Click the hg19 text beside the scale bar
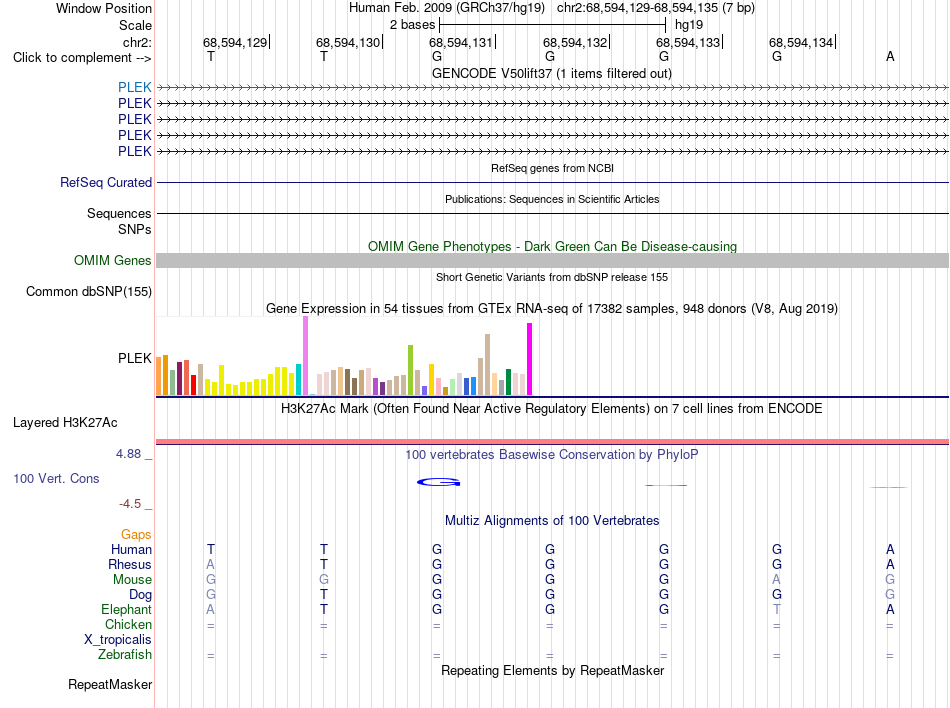 689,25
